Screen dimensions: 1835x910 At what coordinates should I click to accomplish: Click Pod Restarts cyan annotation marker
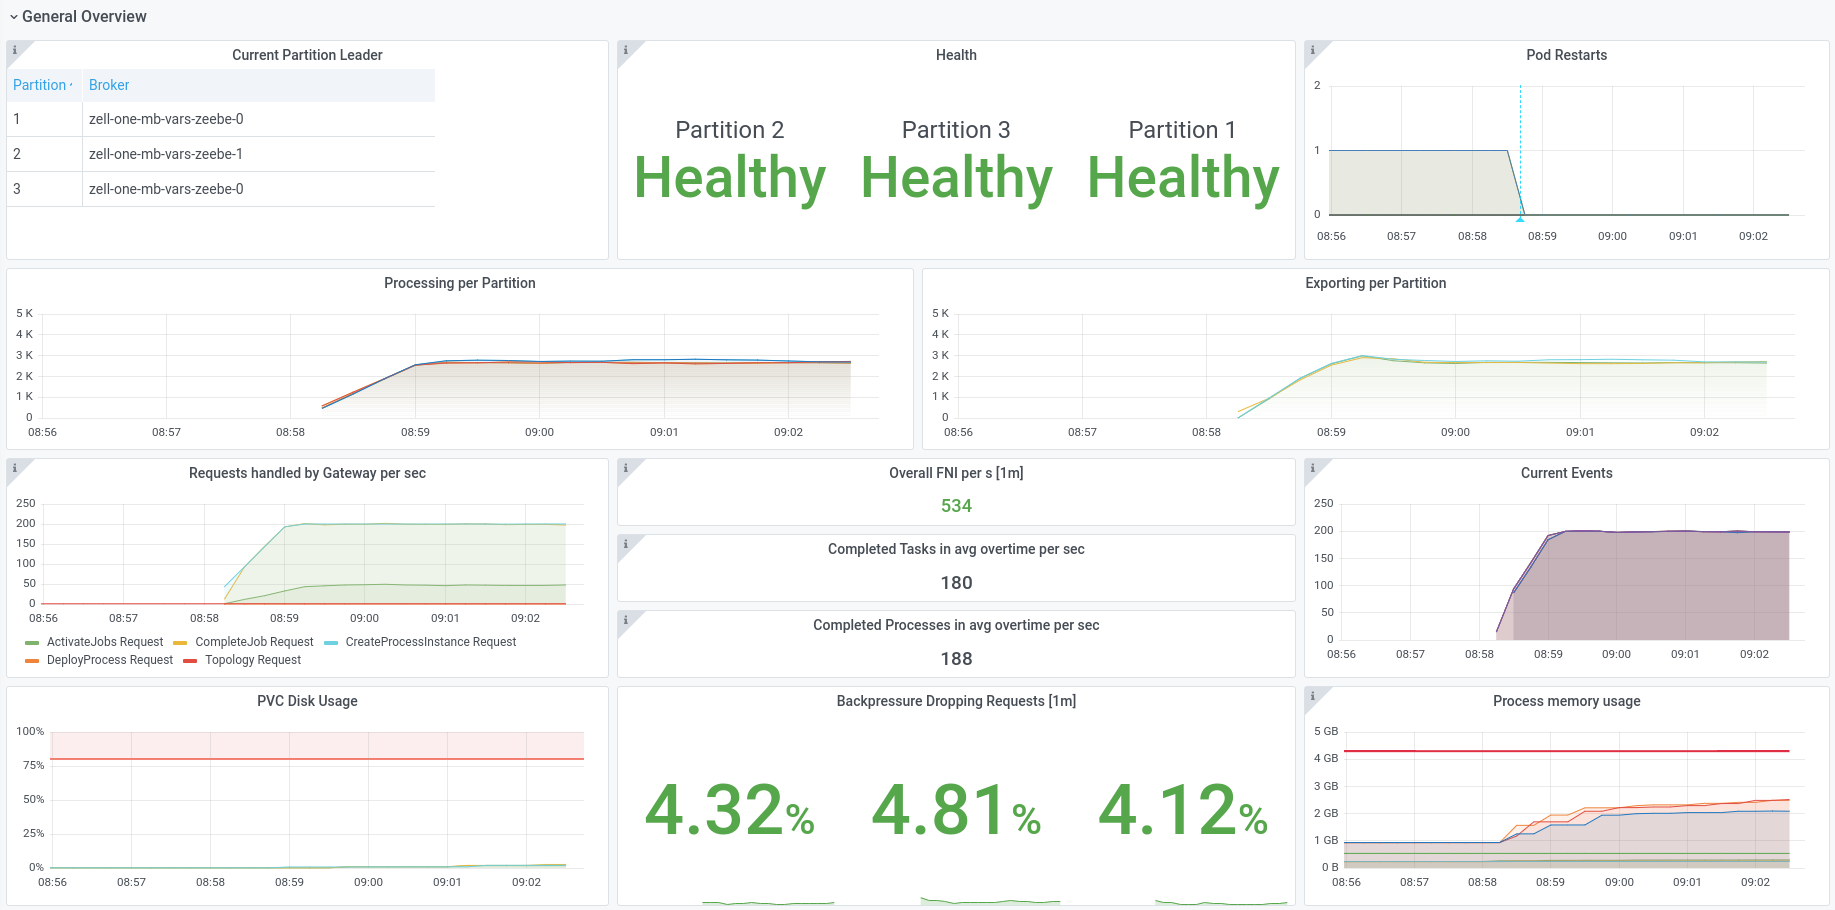click(1520, 218)
